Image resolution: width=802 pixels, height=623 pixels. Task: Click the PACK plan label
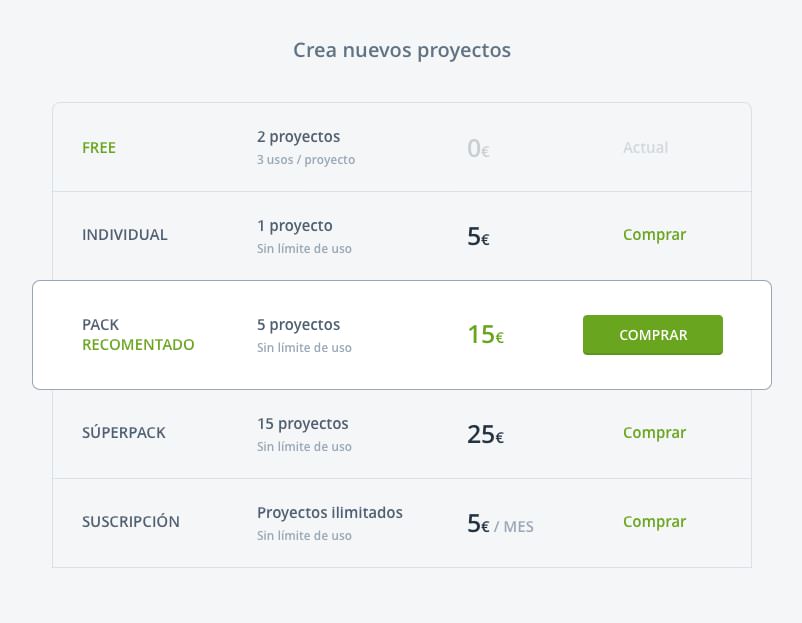(x=100, y=325)
